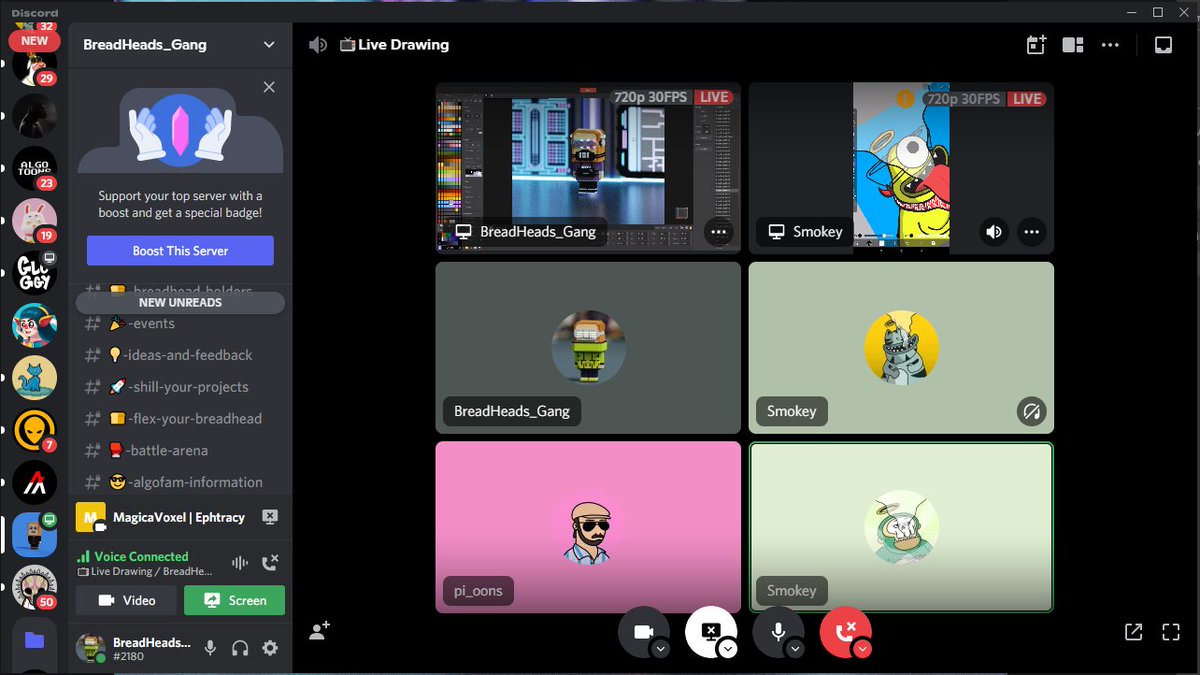The image size is (1200, 675).
Task: Enter full screen mode
Action: click(1171, 632)
